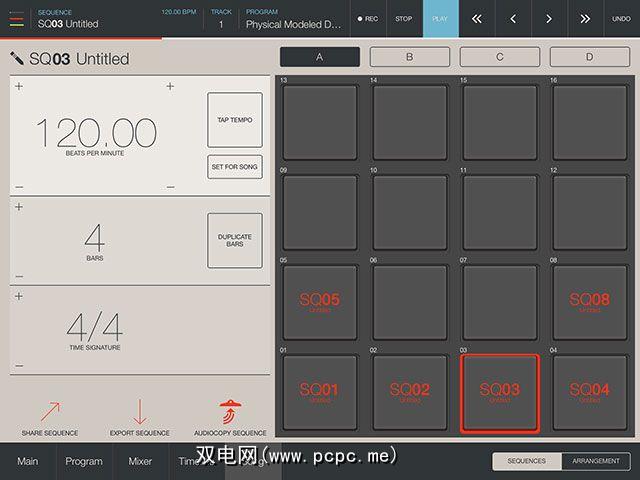640x480 pixels.
Task: Switch view to Arrangement
Action: (x=596, y=461)
